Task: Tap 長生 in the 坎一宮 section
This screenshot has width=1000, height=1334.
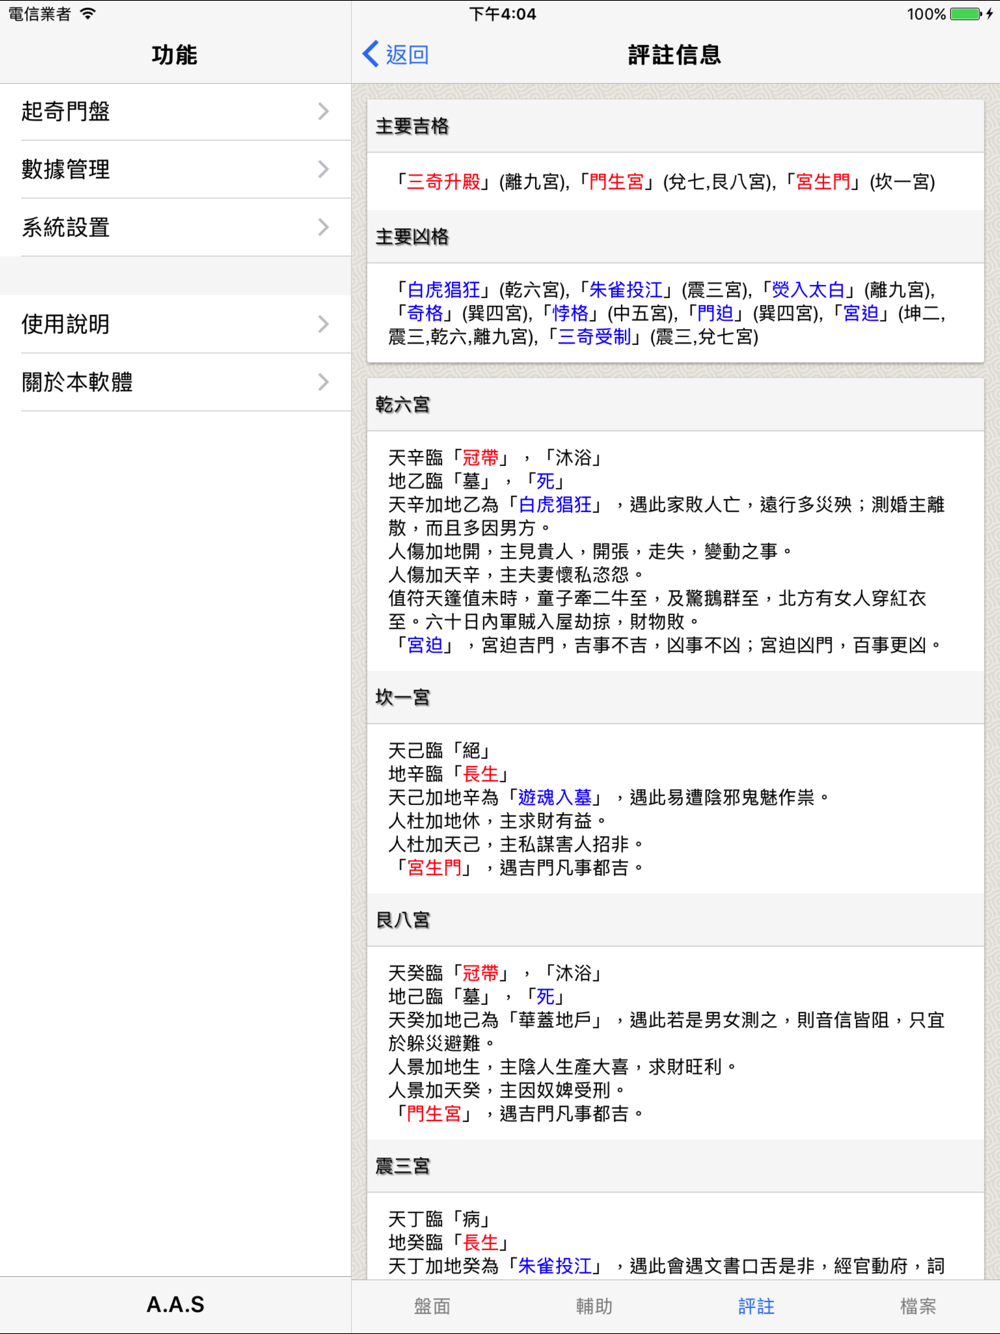Action: point(480,774)
